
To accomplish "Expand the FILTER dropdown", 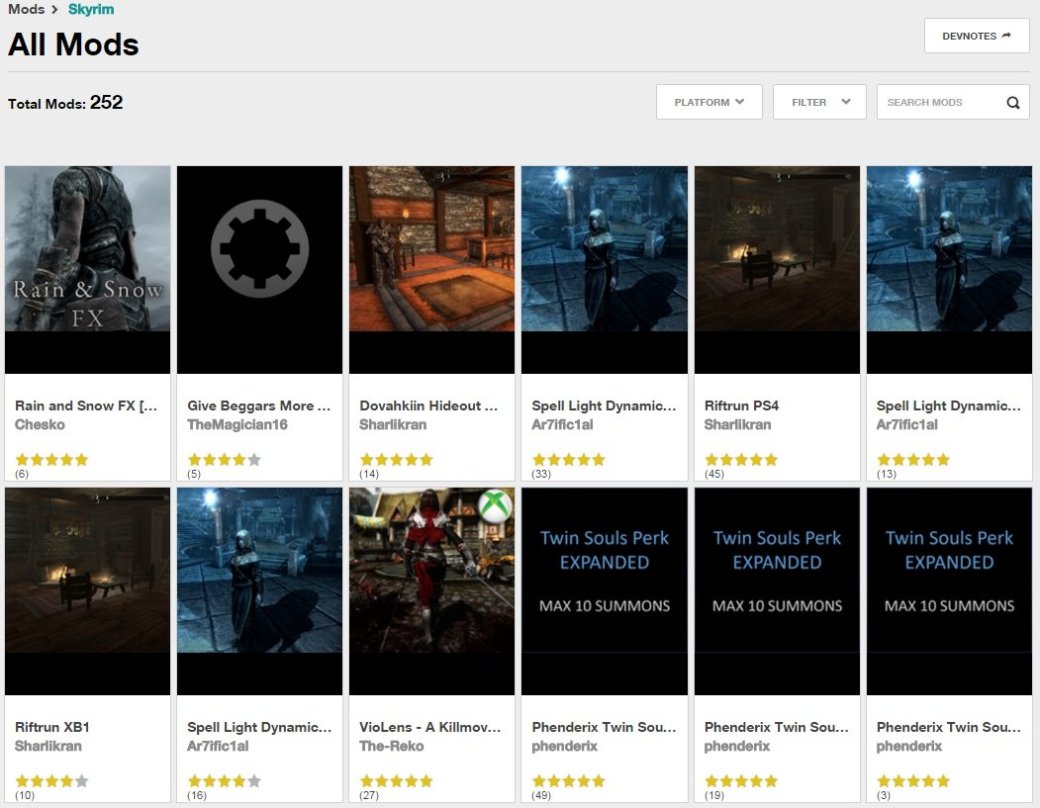I will 819,102.
